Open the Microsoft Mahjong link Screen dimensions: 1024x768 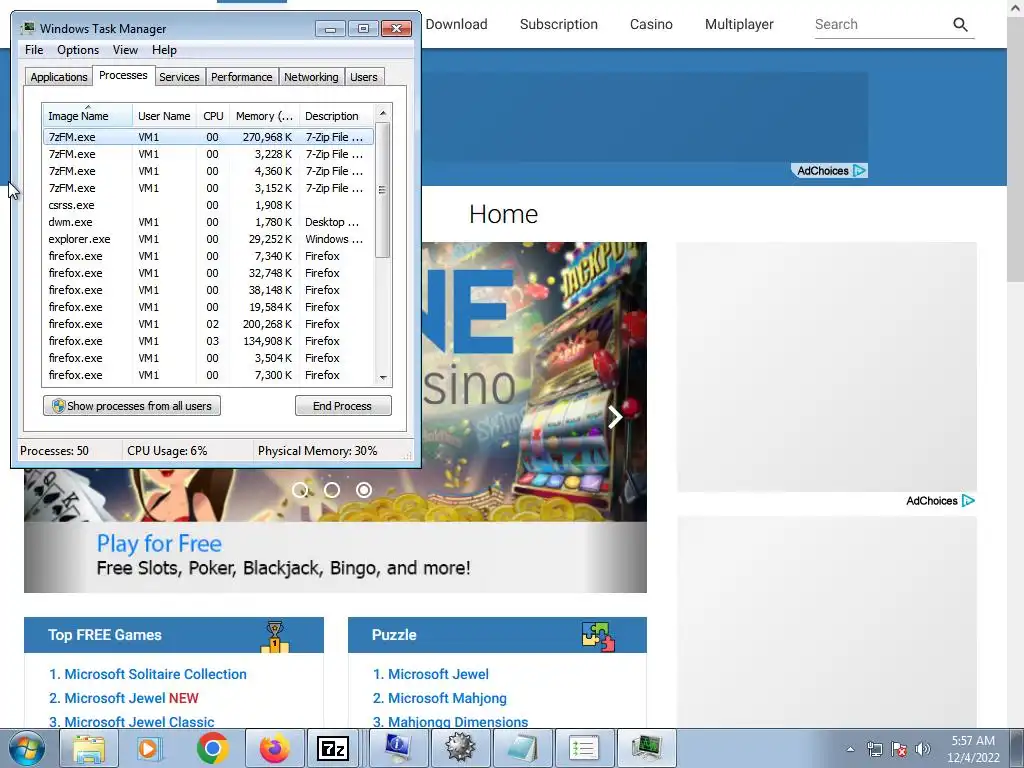point(447,698)
